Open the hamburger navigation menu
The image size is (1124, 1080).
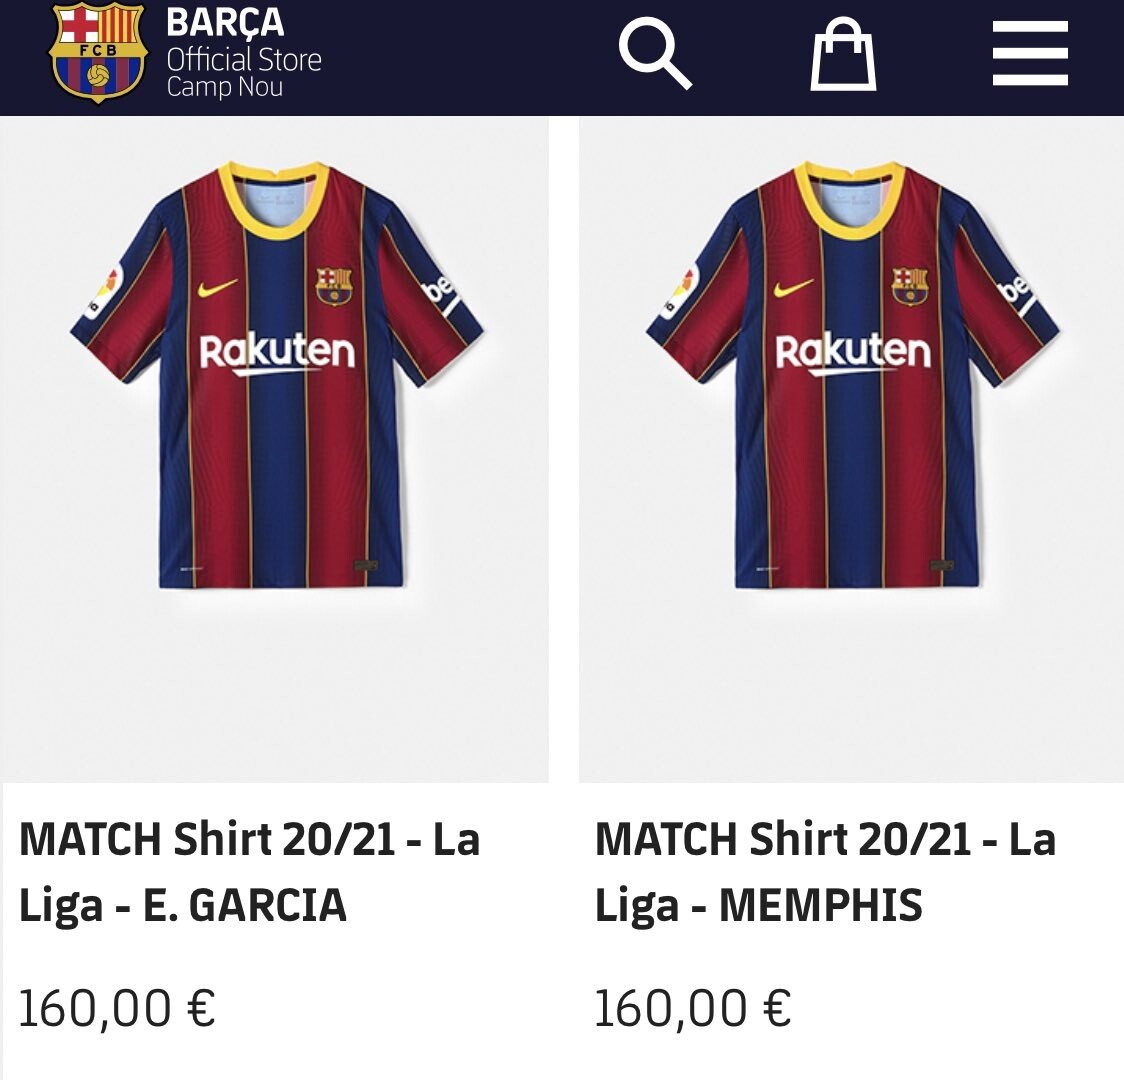(x=1030, y=53)
